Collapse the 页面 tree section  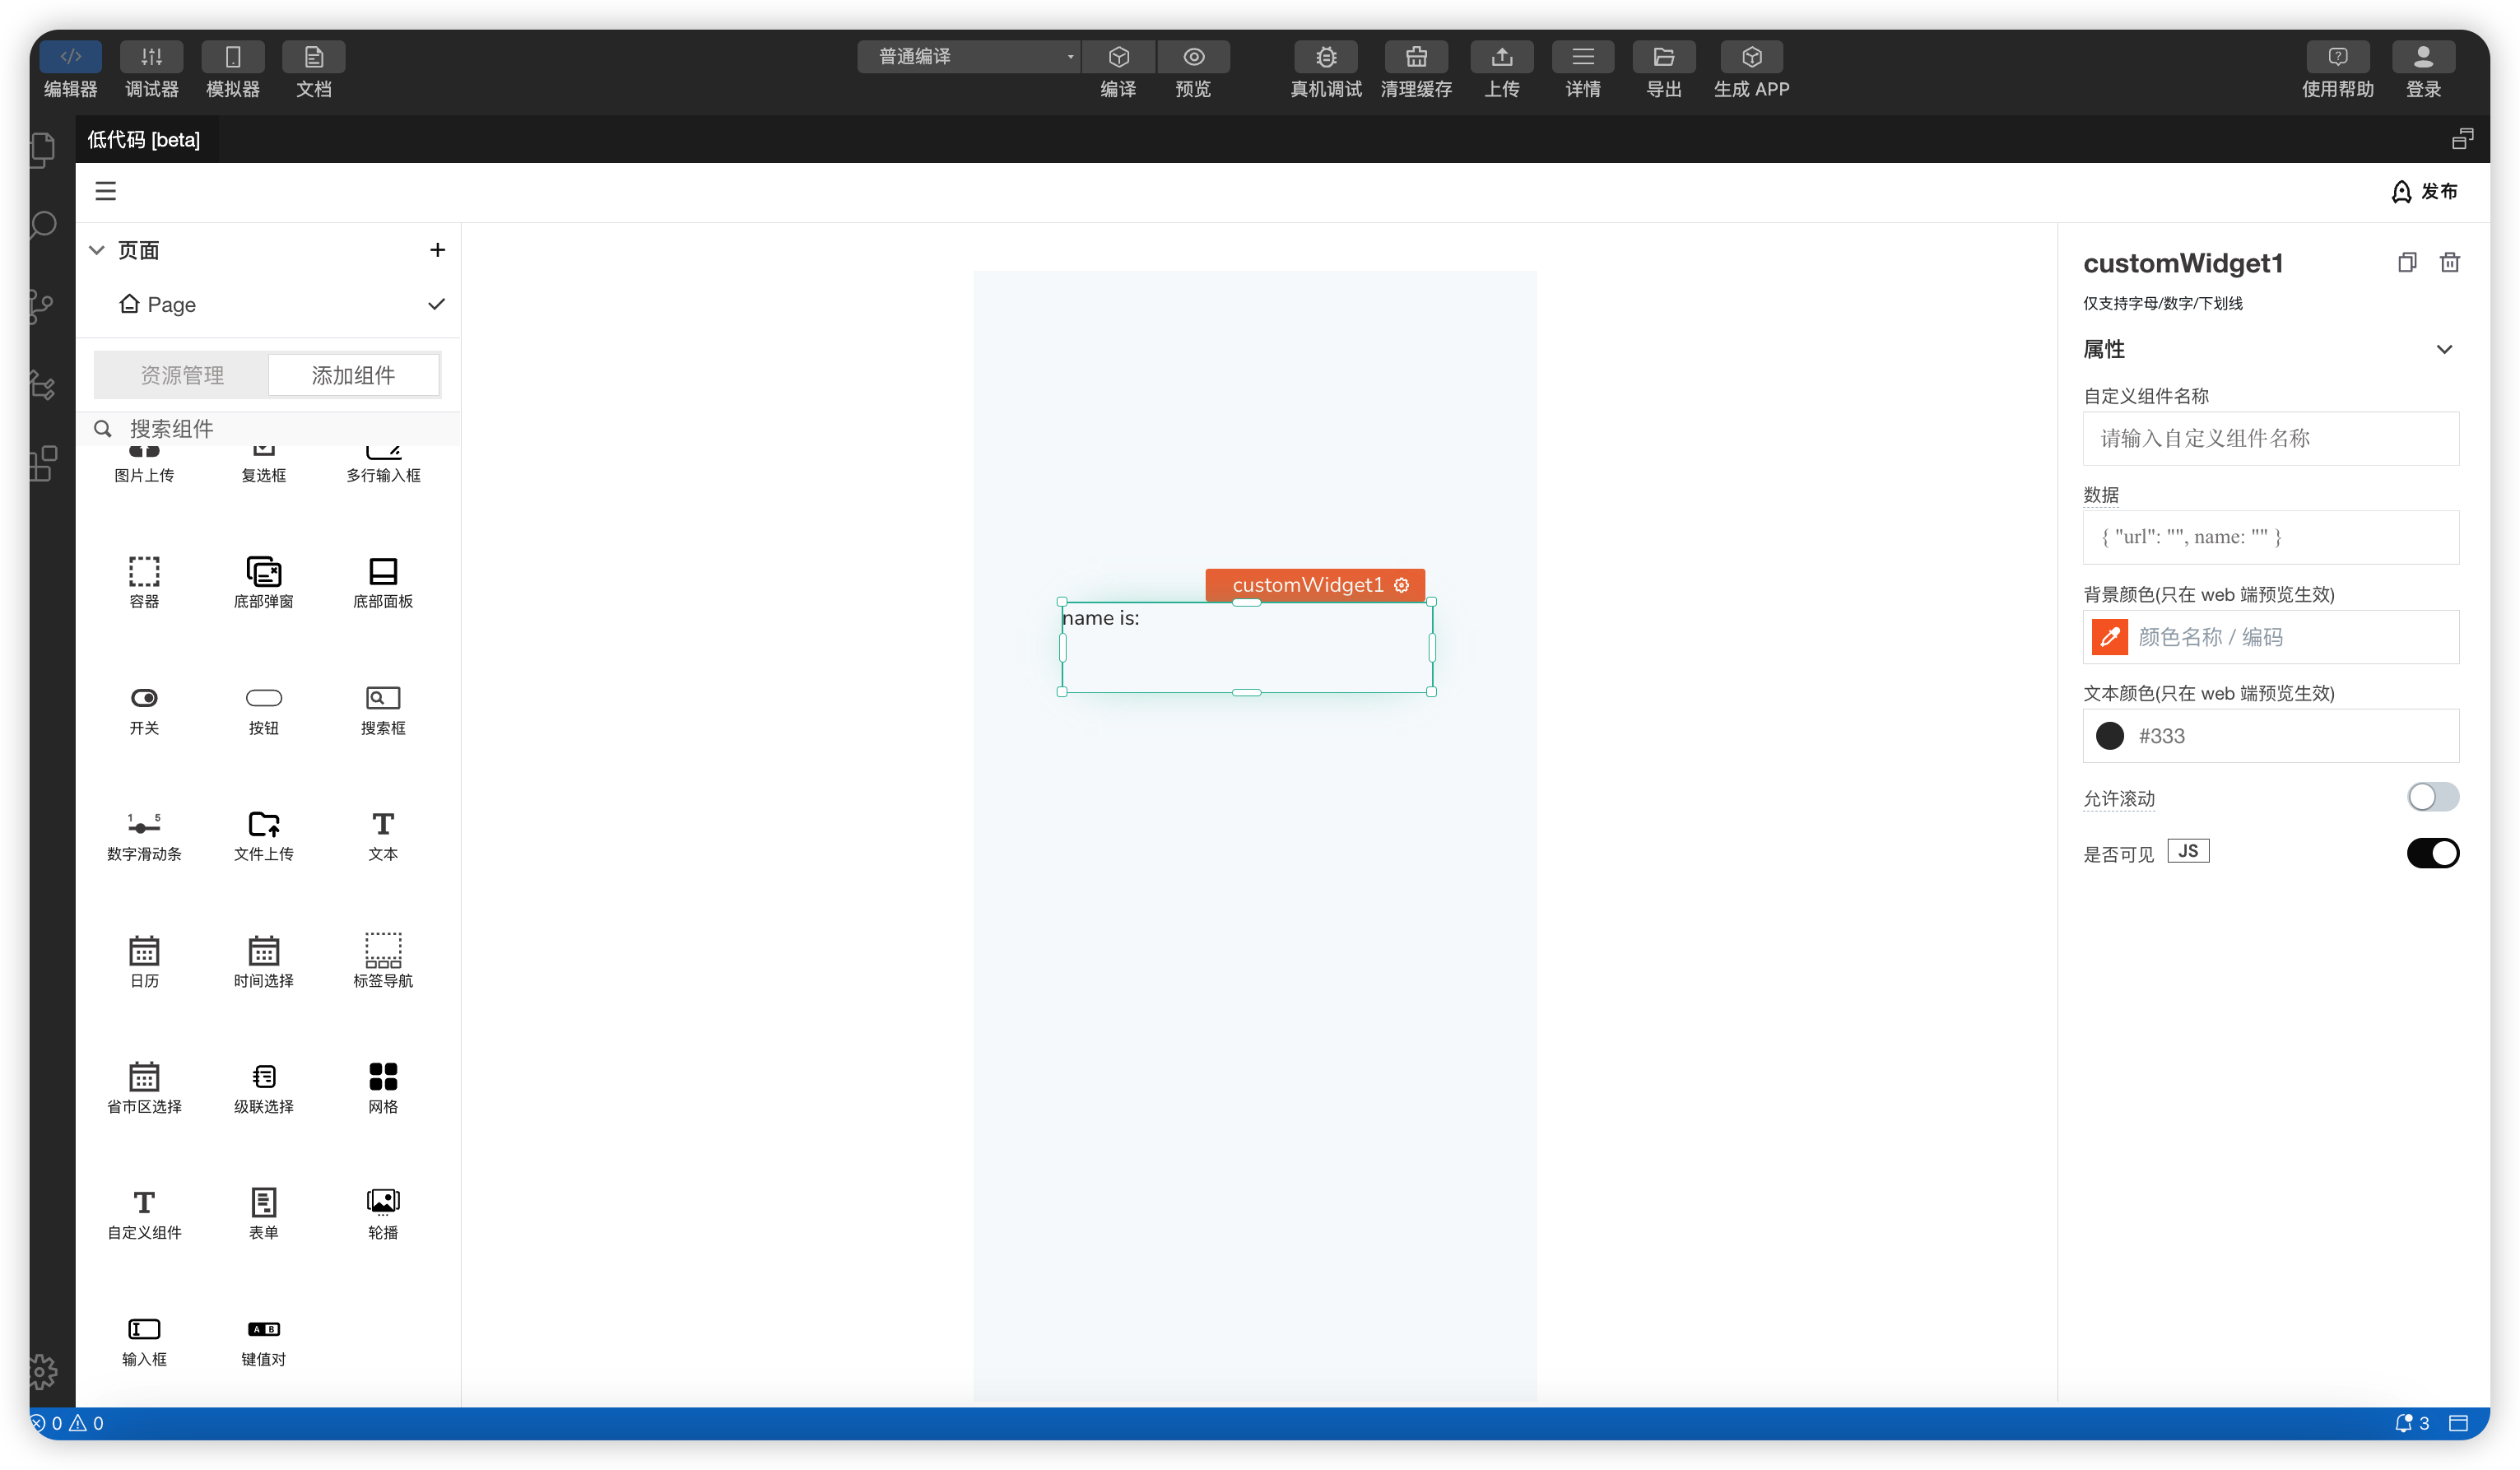pos(97,250)
